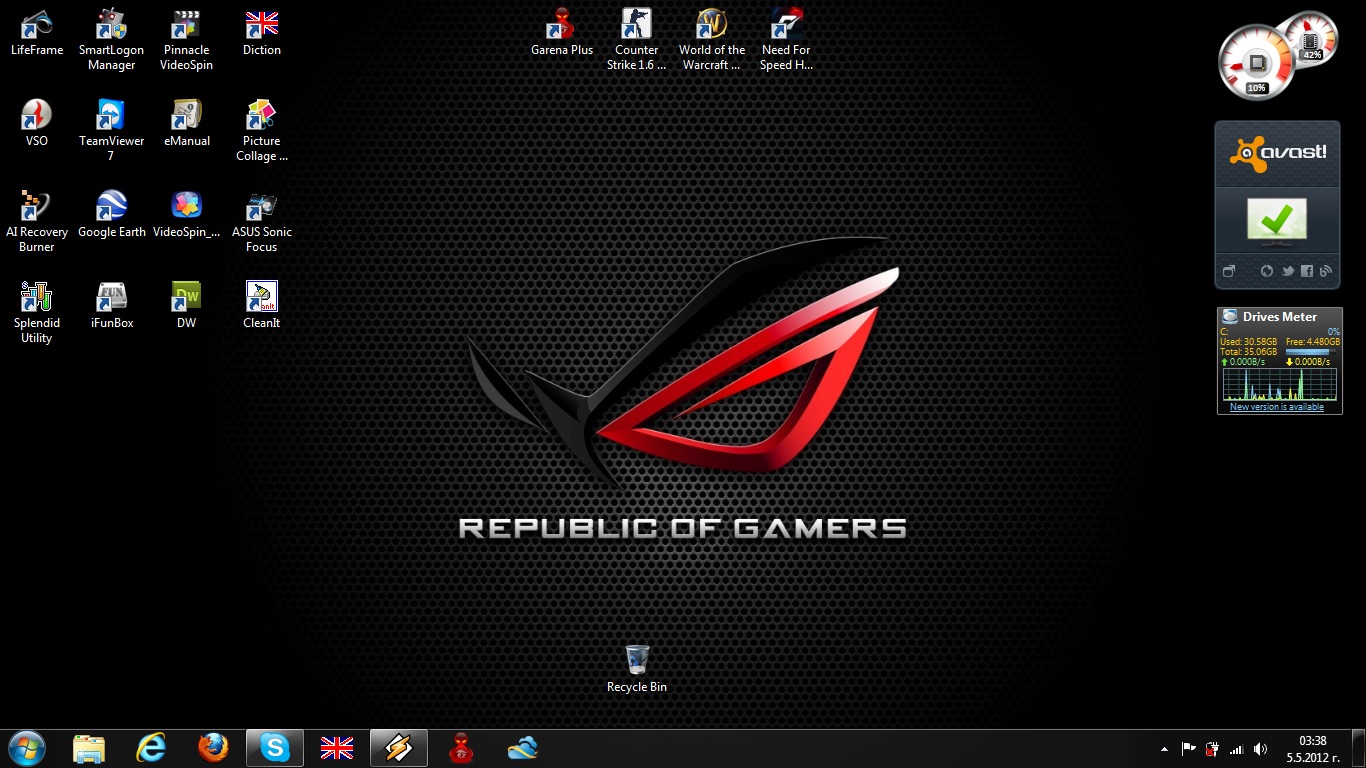
Task: Open the avast window icon in gadget
Action: pyautogui.click(x=1229, y=271)
